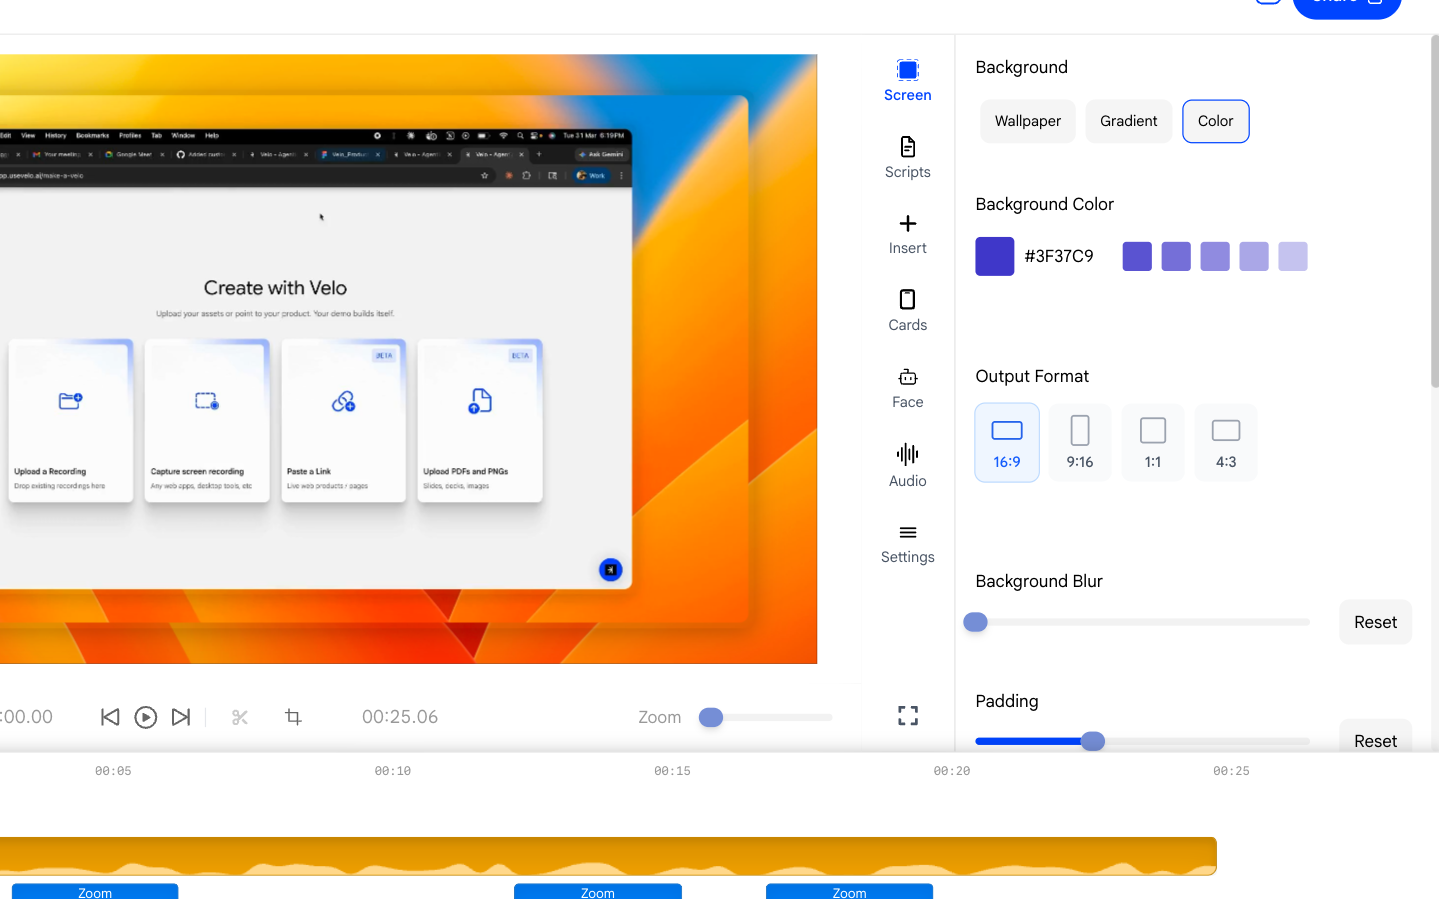Click the Output Format heading
The image size is (1439, 899).
pos(1032,376)
